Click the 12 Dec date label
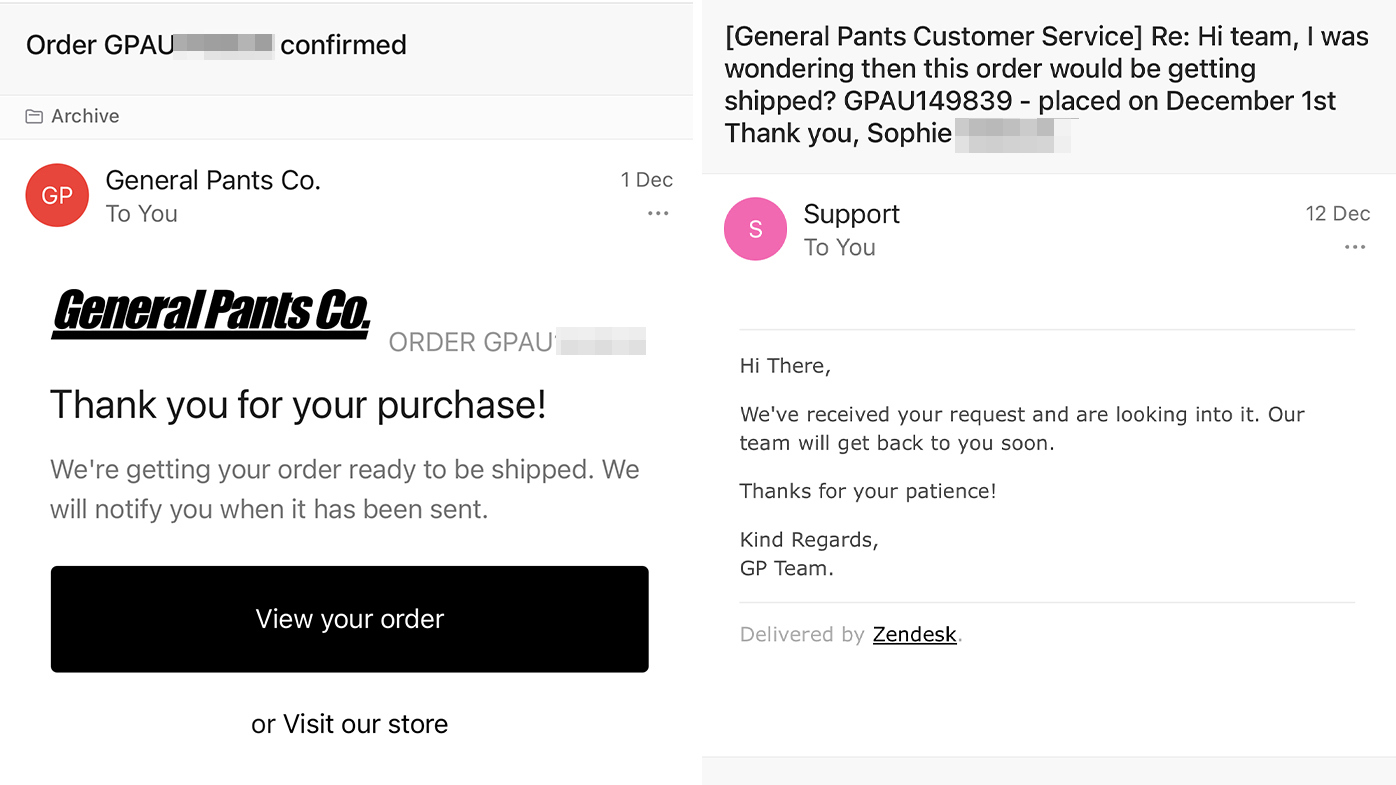The width and height of the screenshot is (1396, 785). [1337, 213]
